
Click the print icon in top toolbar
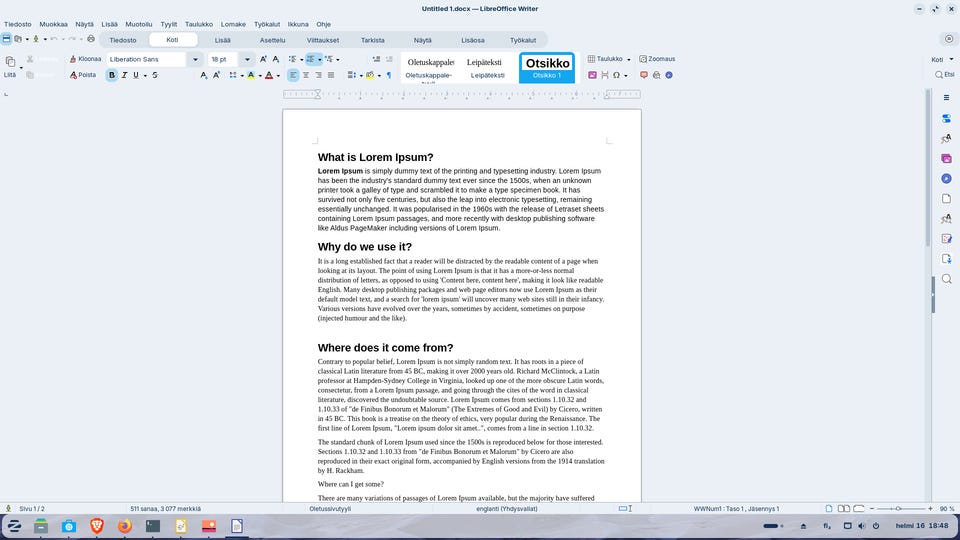click(x=91, y=39)
